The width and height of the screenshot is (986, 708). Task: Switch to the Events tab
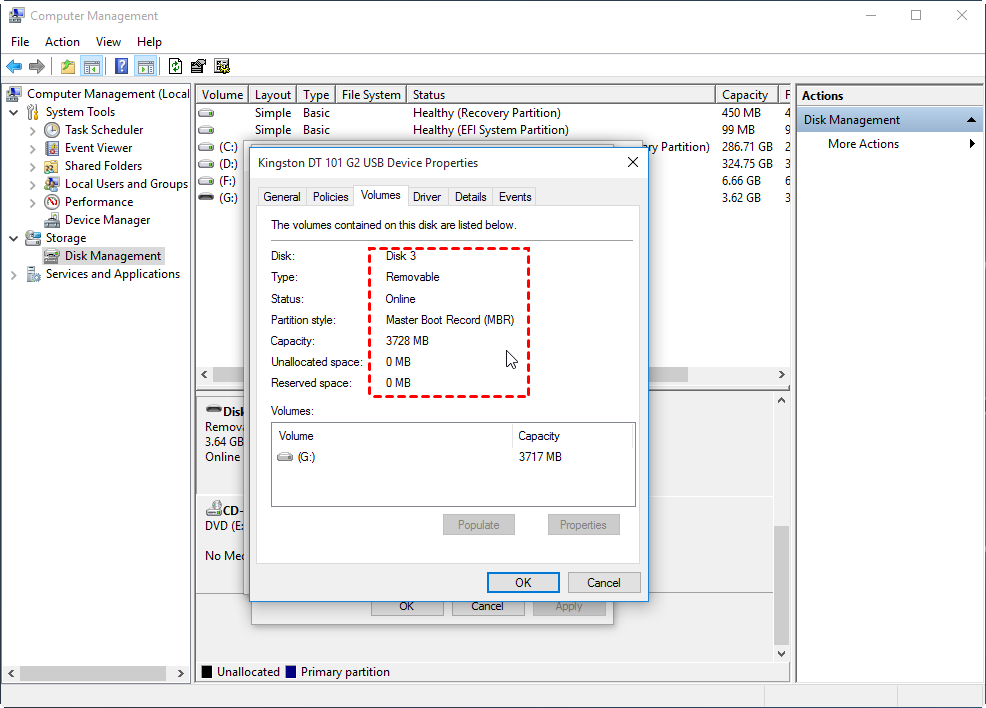point(515,197)
